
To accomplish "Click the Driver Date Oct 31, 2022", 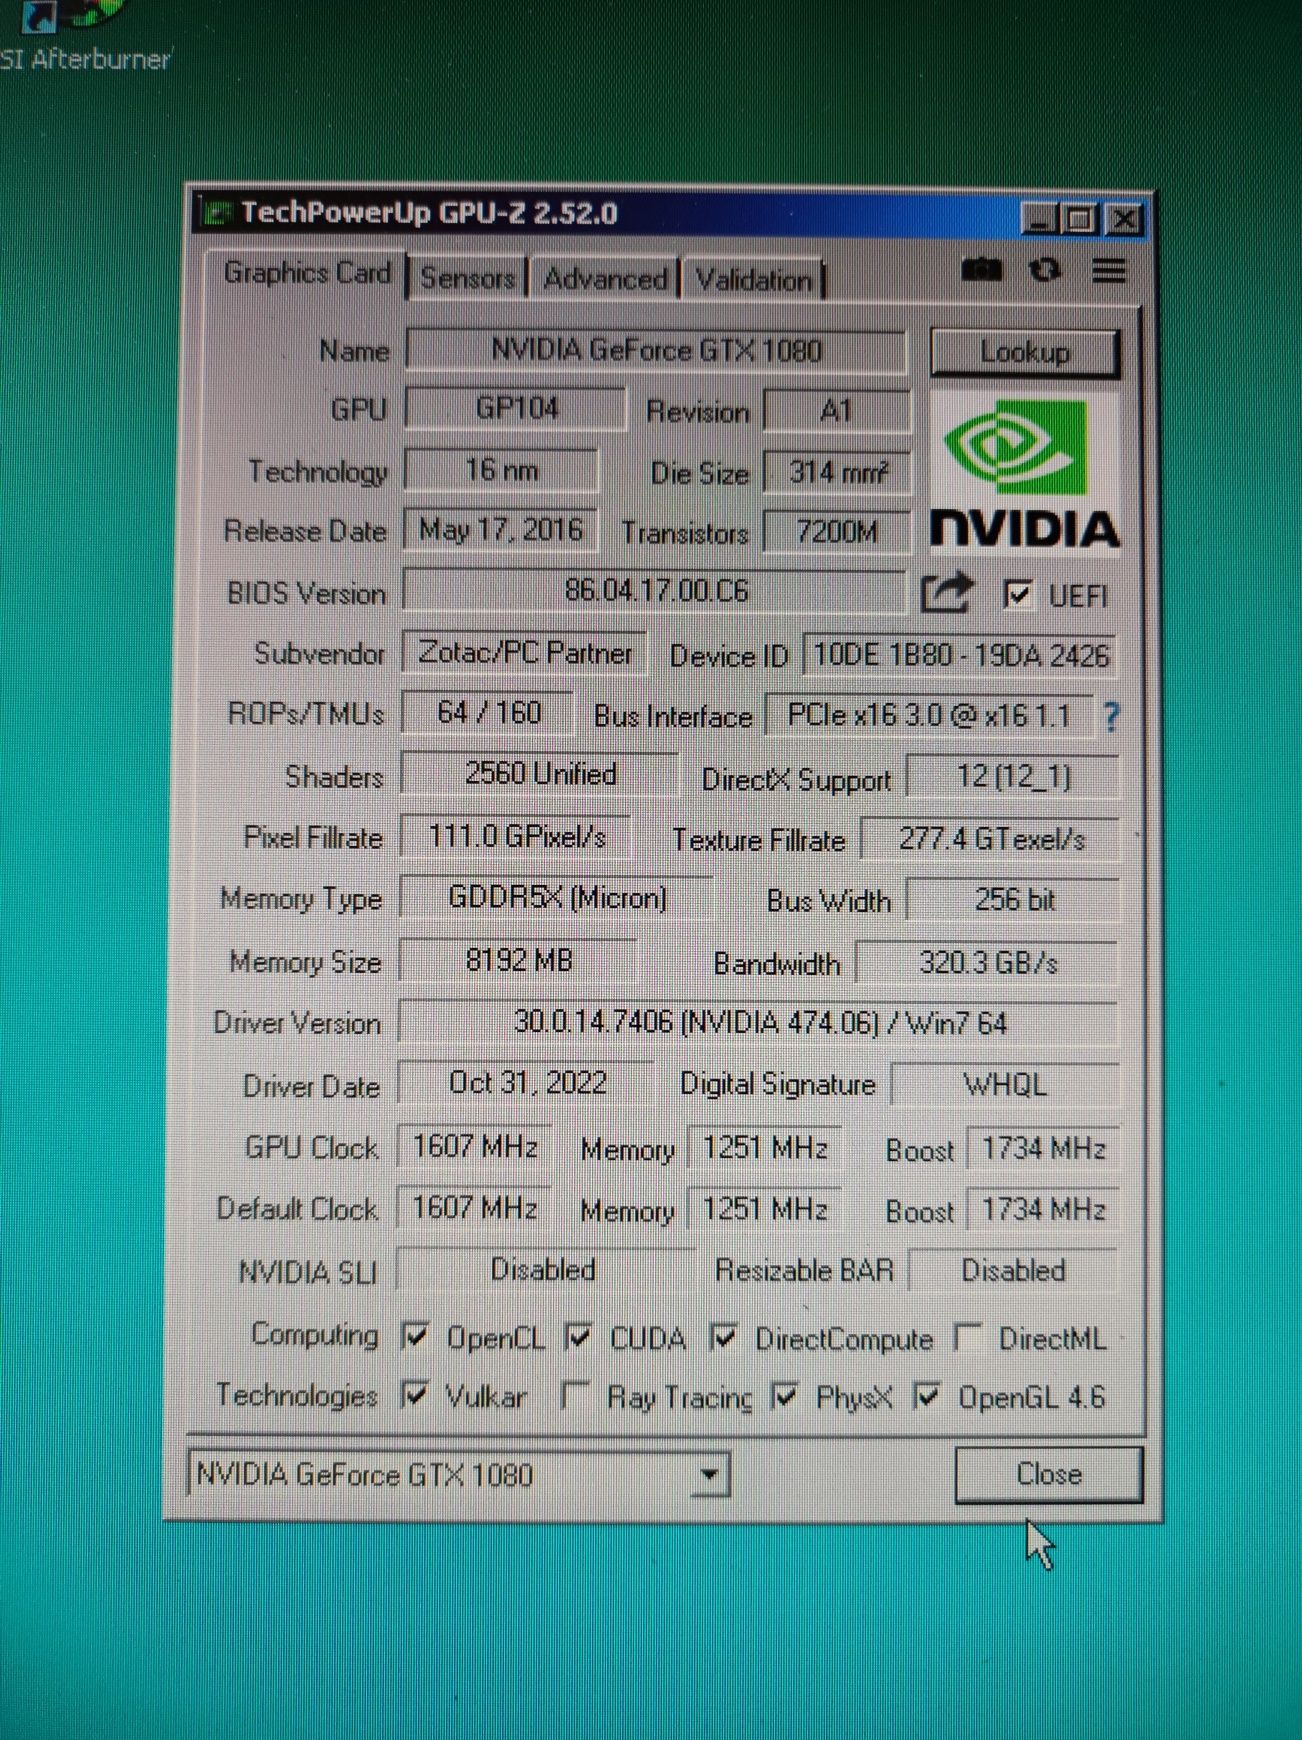I will click(x=526, y=1083).
